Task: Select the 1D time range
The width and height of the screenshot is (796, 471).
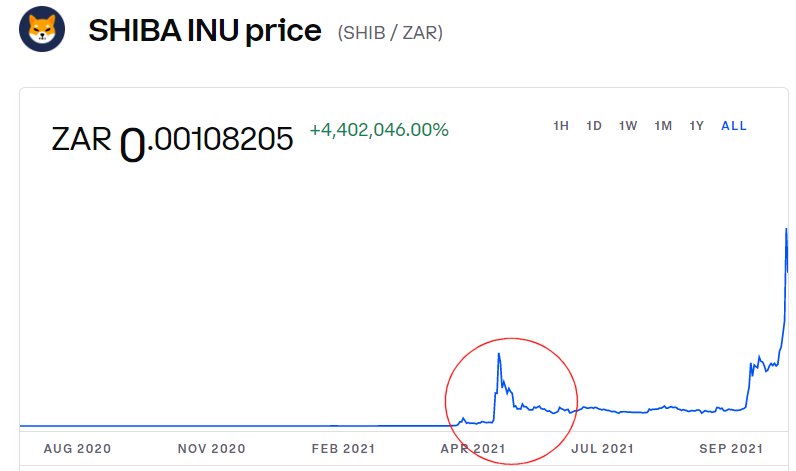Action: coord(594,126)
